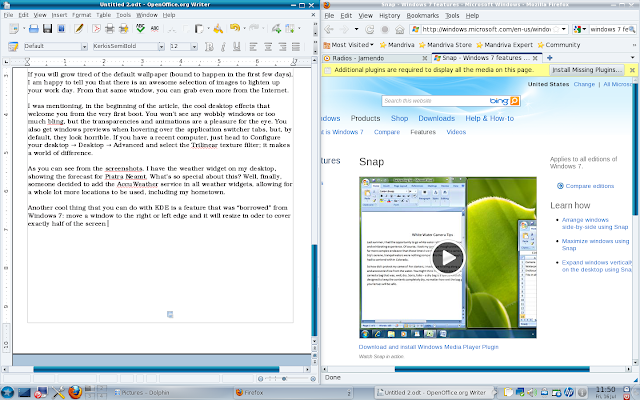This screenshot has width=640, height=400.
Task: Open Page Preview icon in Writer
Action: 123,29
